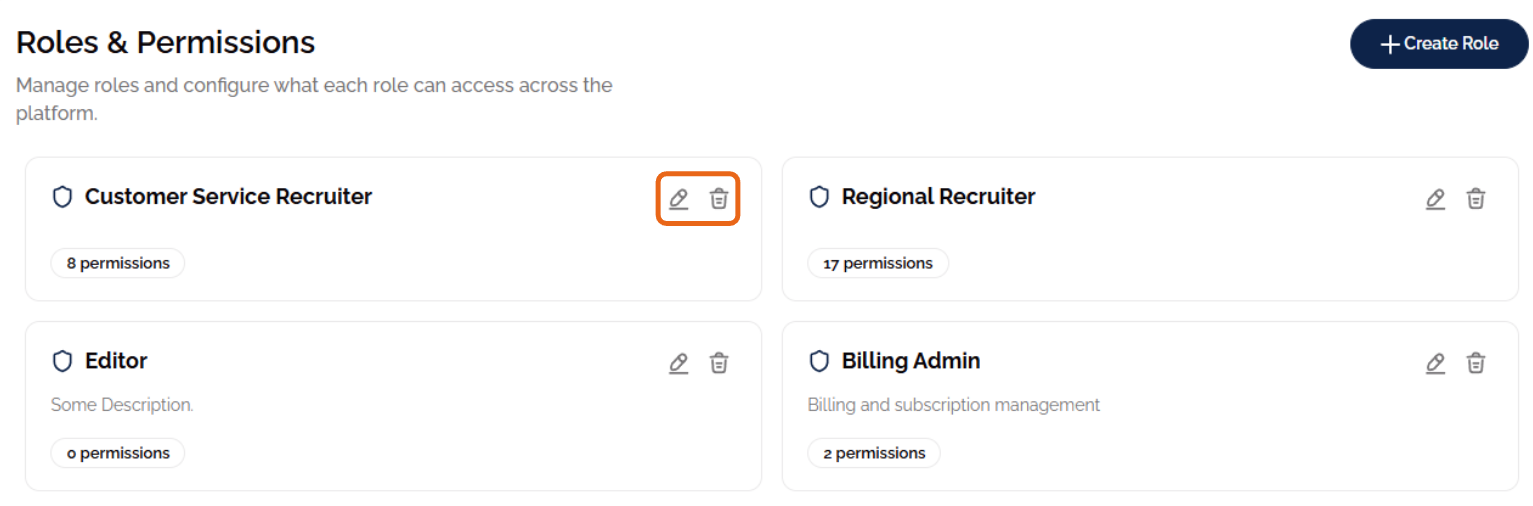Click the trash icon on Editor card

point(719,363)
